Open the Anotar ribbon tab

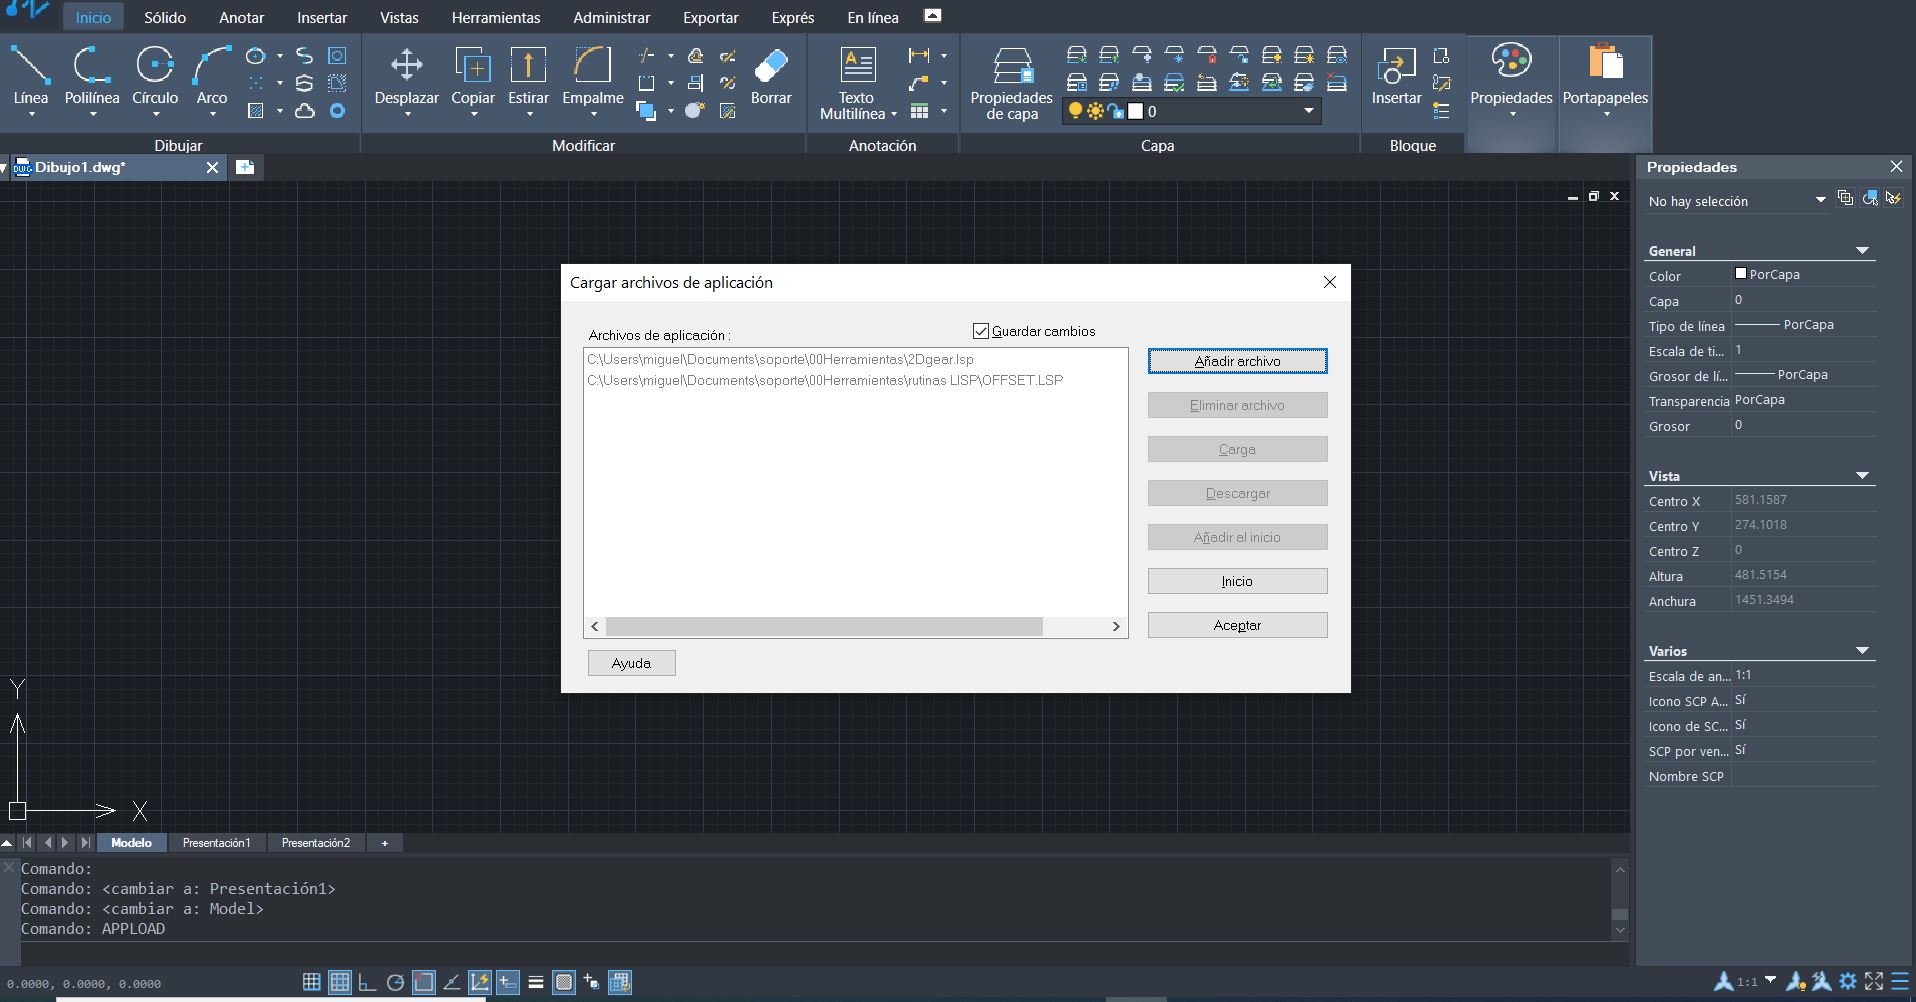[x=242, y=18]
